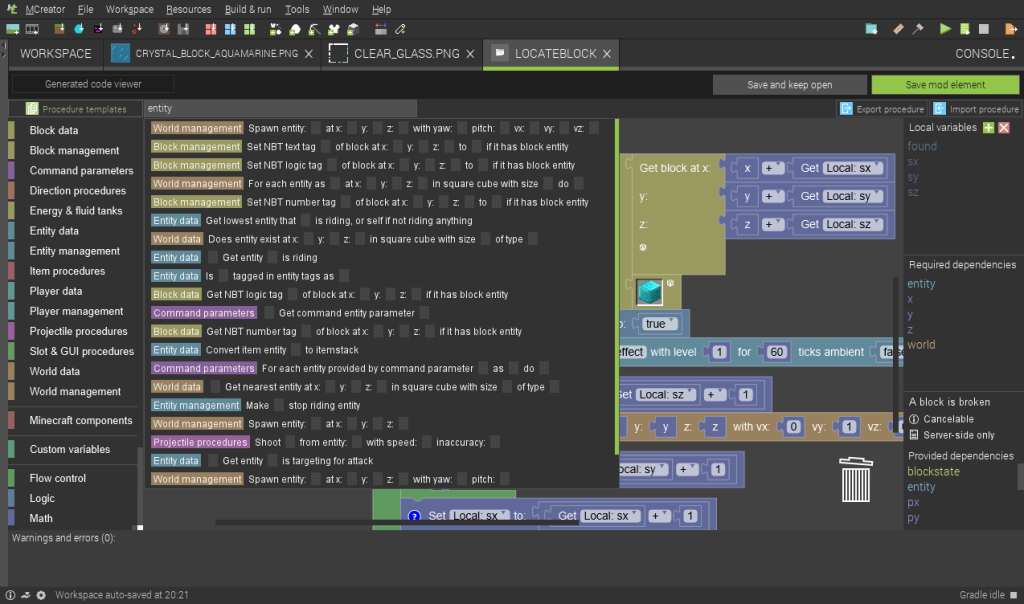Add a new local variable with plus icon
This screenshot has width=1024, height=604.
[x=988, y=128]
